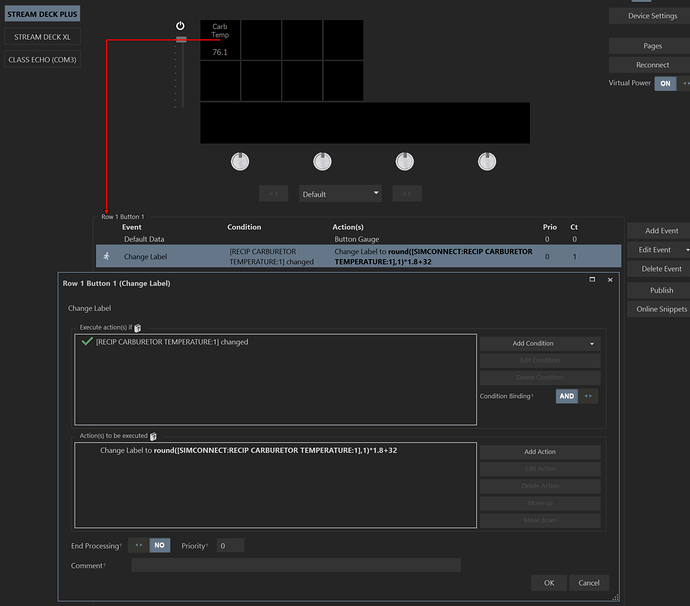Image resolution: width=690 pixels, height=606 pixels.
Task: Go to next page with >> button
Action: click(x=407, y=194)
